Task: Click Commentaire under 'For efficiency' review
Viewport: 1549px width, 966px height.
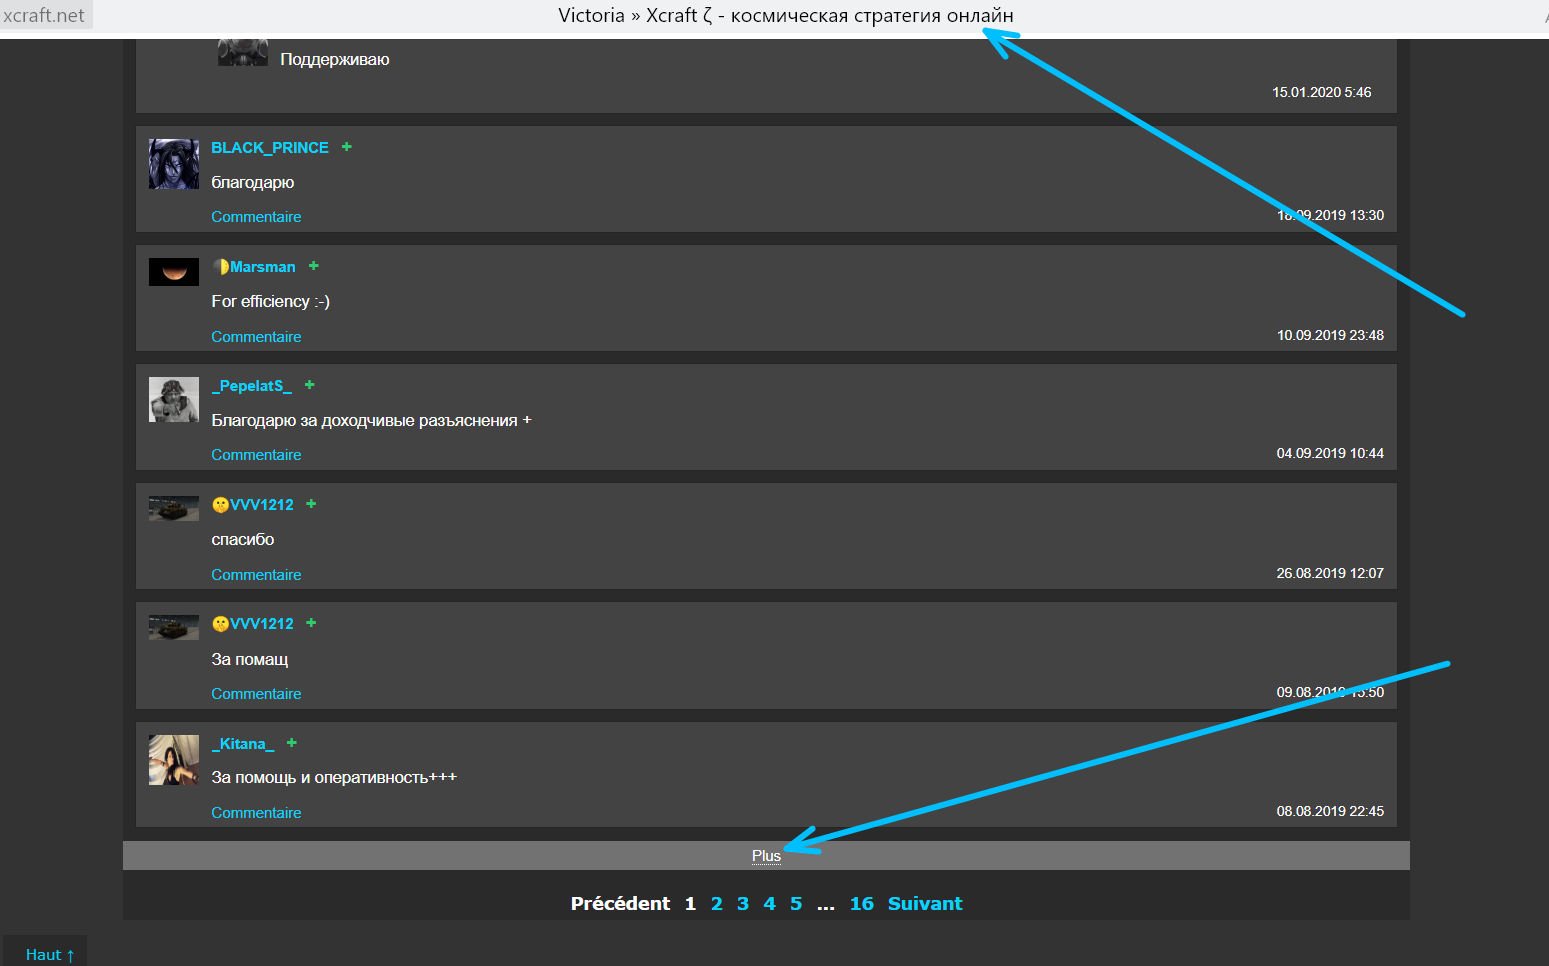Action: click(256, 337)
